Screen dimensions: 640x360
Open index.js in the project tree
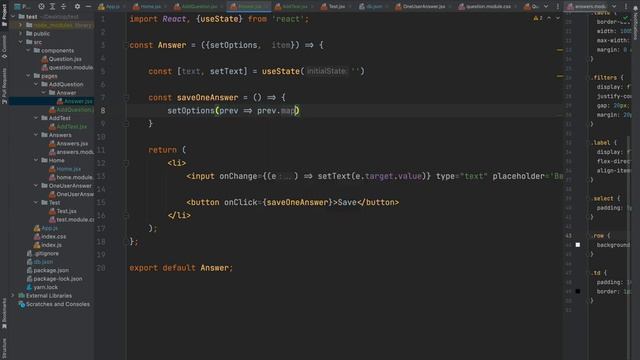[48, 245]
